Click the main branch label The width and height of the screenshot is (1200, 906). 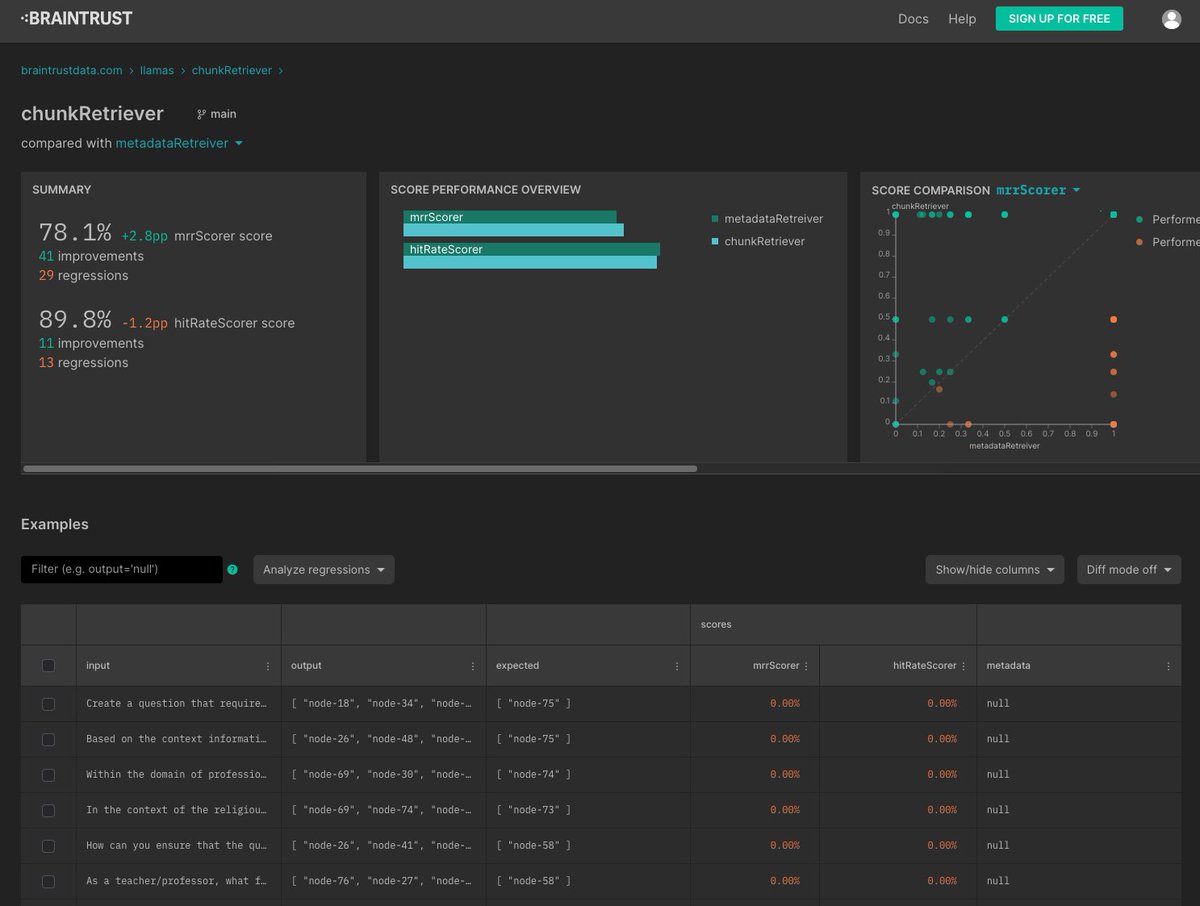click(x=223, y=114)
